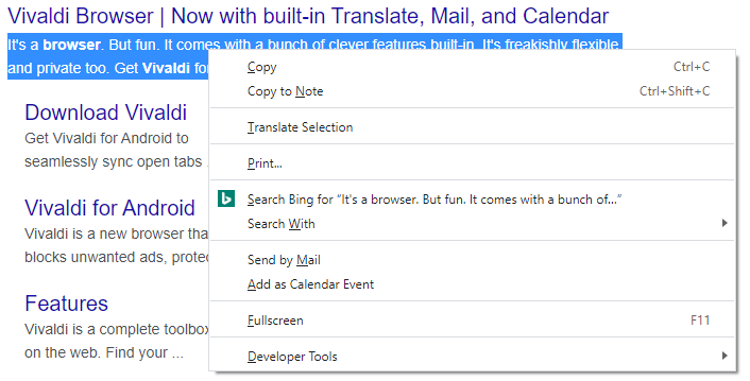Click the "Get Vivaldi for Android to" description

[x=107, y=138]
